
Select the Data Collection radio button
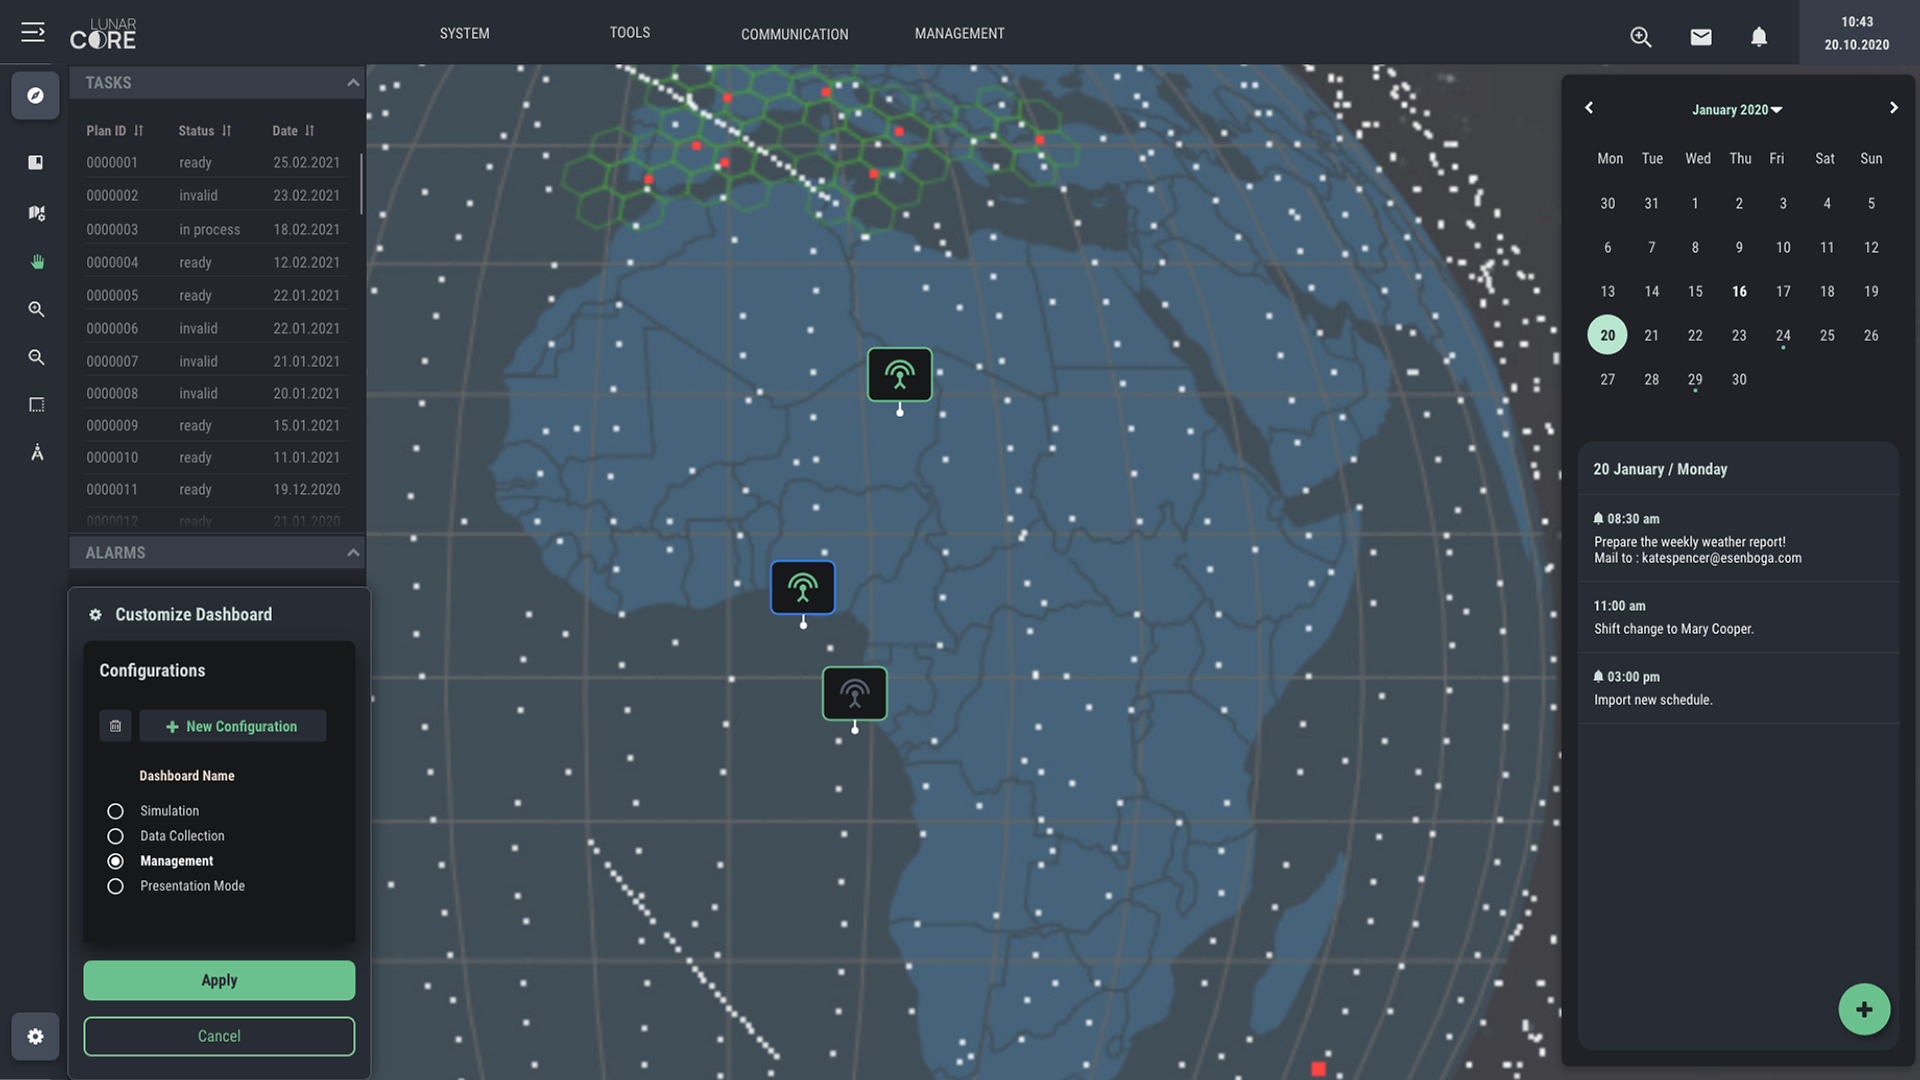click(116, 836)
